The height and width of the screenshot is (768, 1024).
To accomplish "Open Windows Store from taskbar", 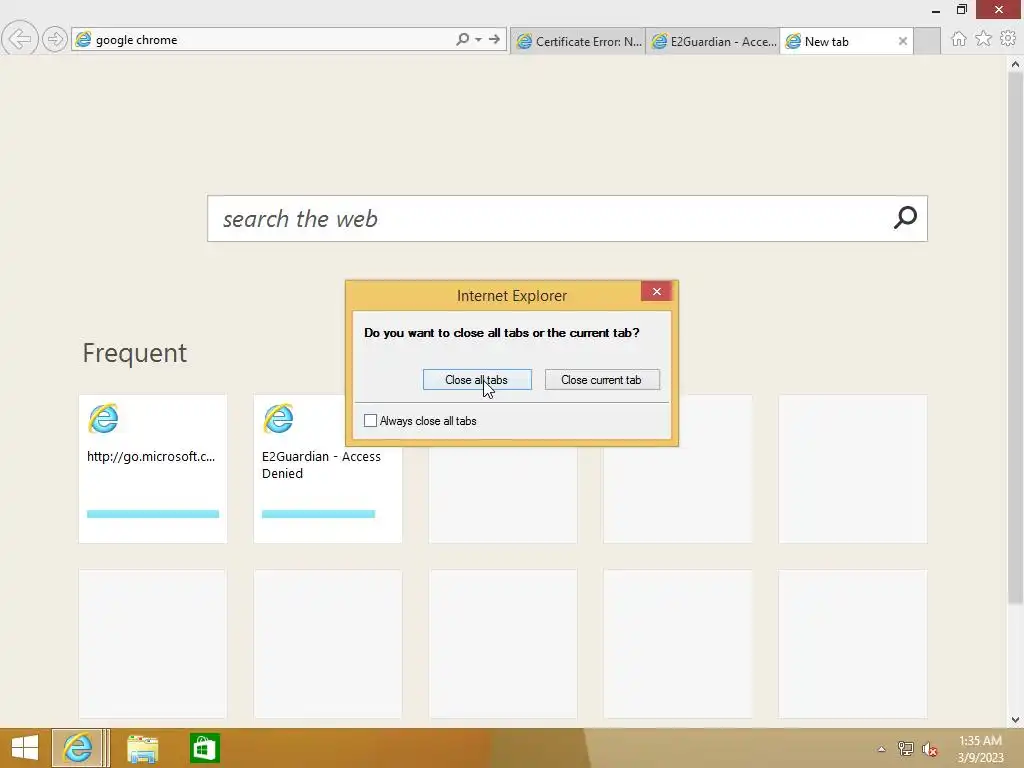I will click(x=204, y=748).
